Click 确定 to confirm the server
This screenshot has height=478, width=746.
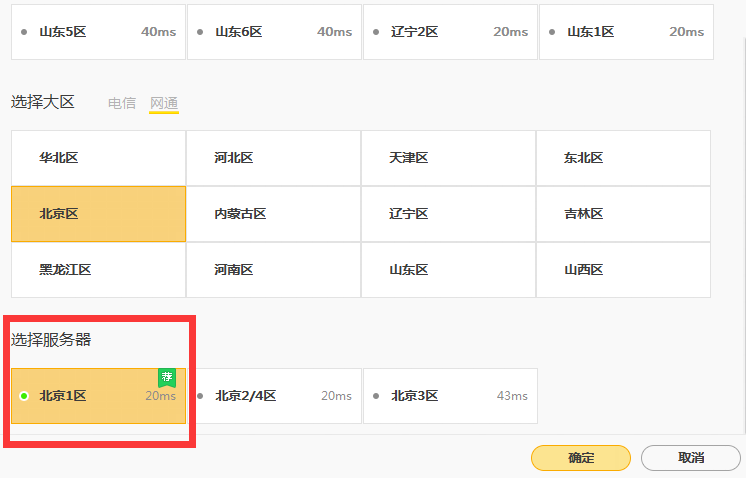point(580,458)
